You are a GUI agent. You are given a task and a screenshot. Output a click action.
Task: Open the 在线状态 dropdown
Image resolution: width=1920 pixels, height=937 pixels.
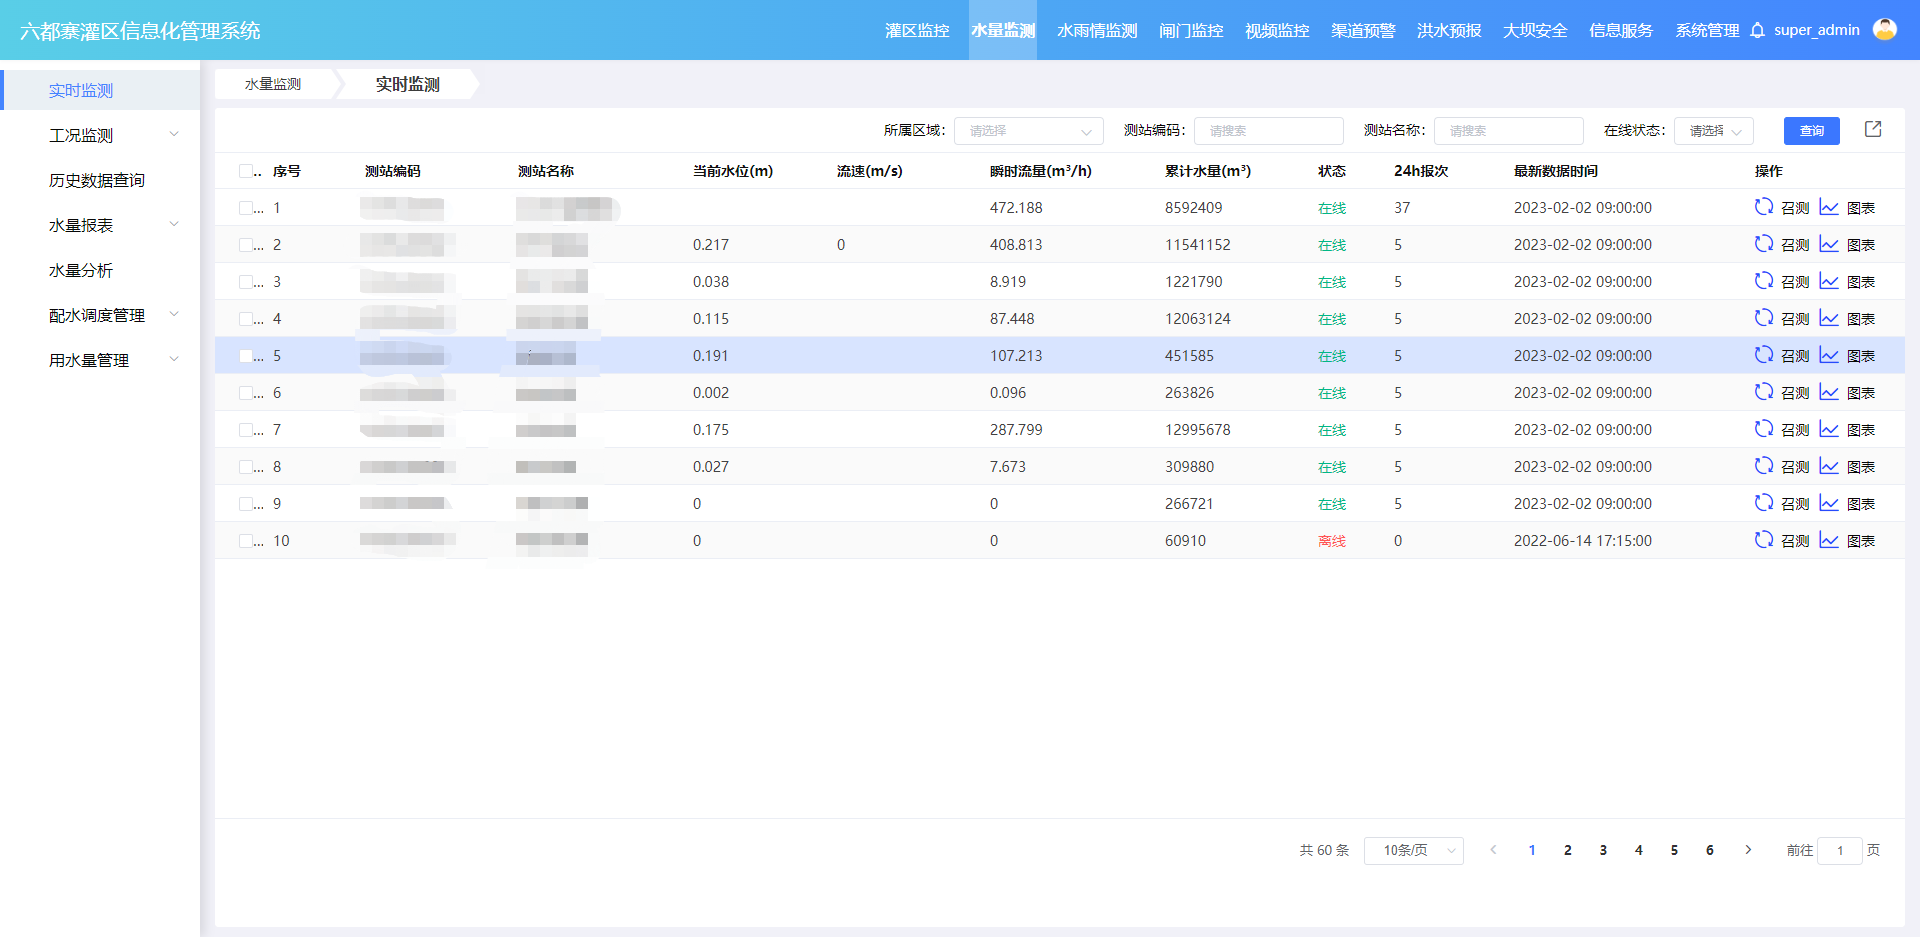tap(1714, 131)
